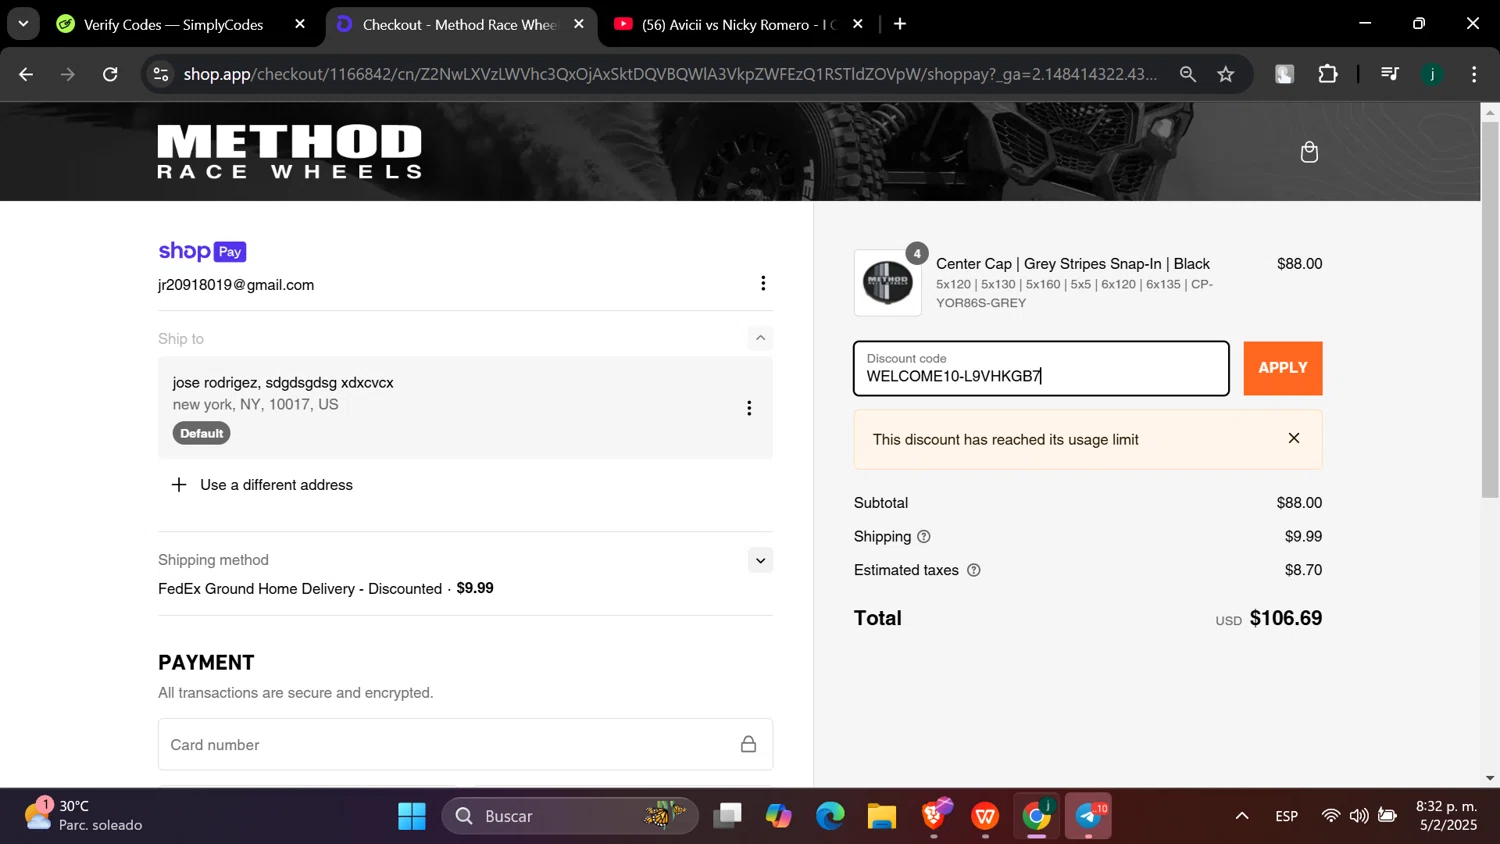Open Shop Pay account options menu
Viewport: 1500px width, 844px height.
click(763, 284)
